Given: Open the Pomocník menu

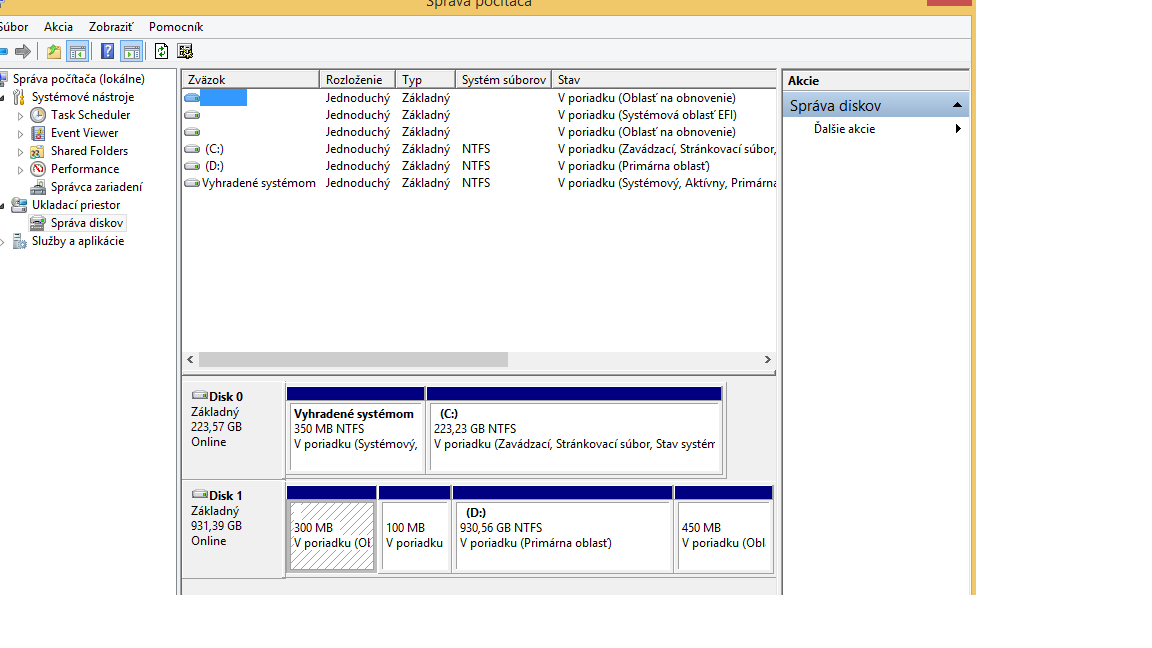Looking at the screenshot, I should [x=176, y=26].
